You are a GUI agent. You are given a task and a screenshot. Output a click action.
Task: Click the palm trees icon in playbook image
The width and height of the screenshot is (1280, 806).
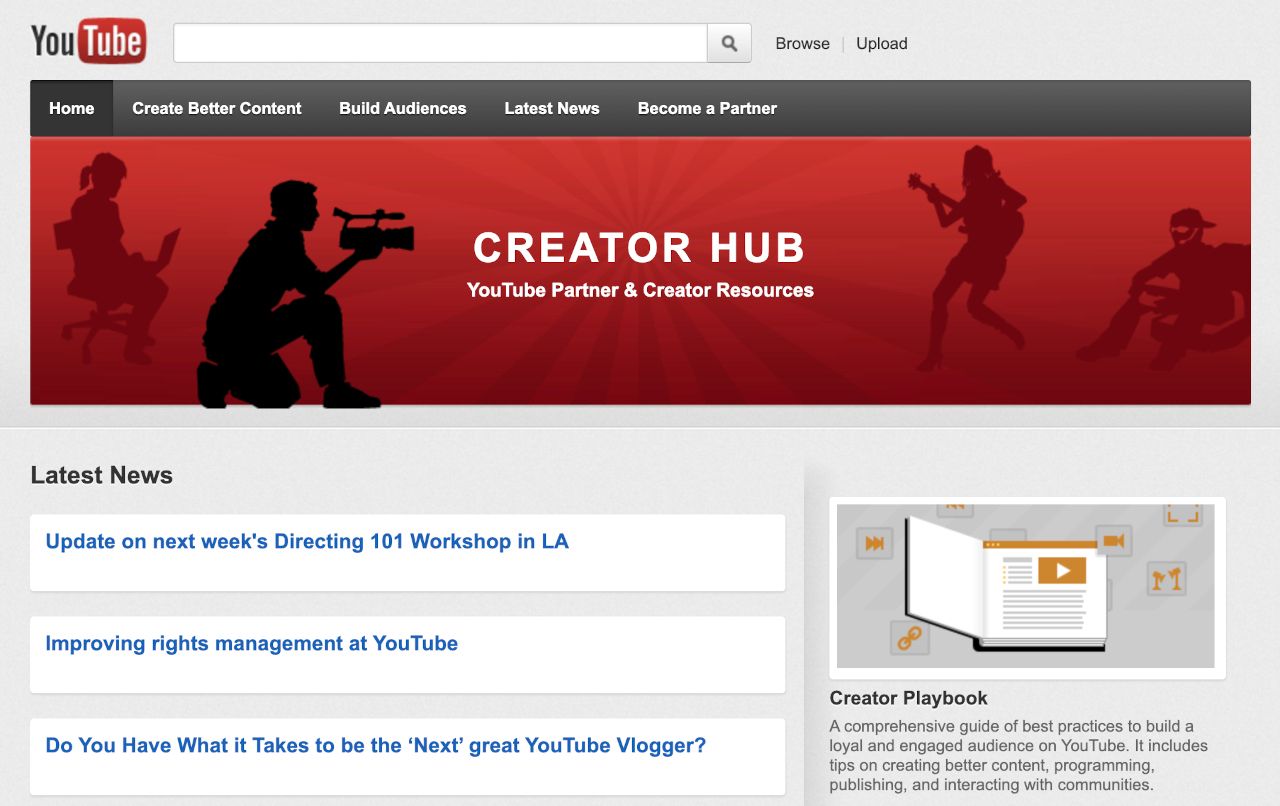[1167, 578]
